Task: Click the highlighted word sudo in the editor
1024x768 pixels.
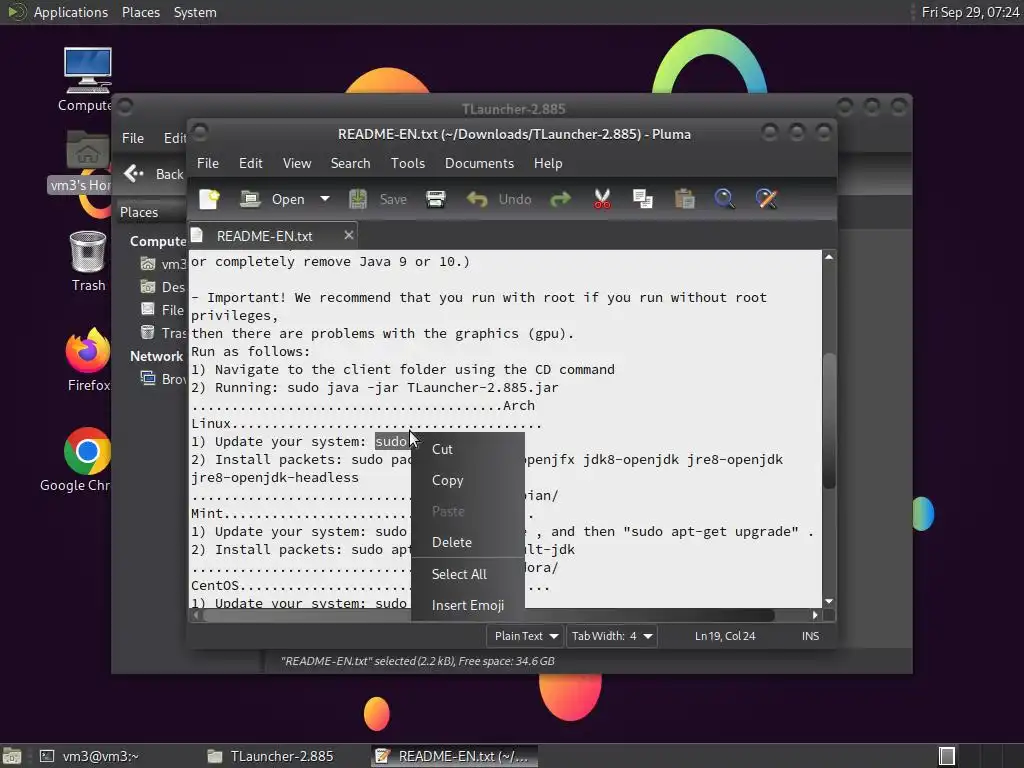Action: [x=391, y=441]
